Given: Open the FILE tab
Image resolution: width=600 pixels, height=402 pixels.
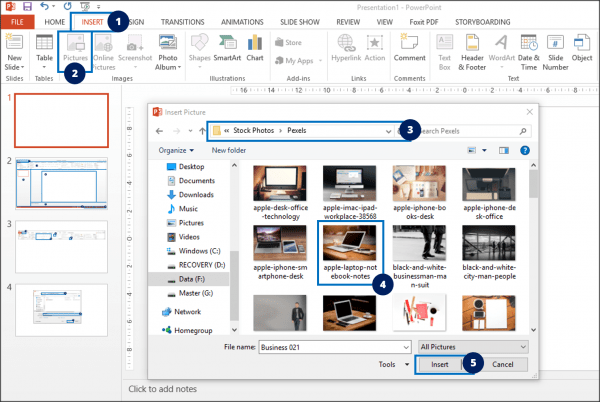Looking at the screenshot, I should (x=18, y=20).
